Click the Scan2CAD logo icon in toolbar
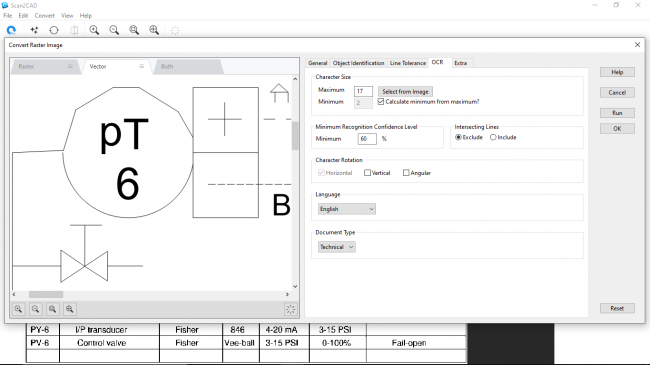 click(11, 30)
